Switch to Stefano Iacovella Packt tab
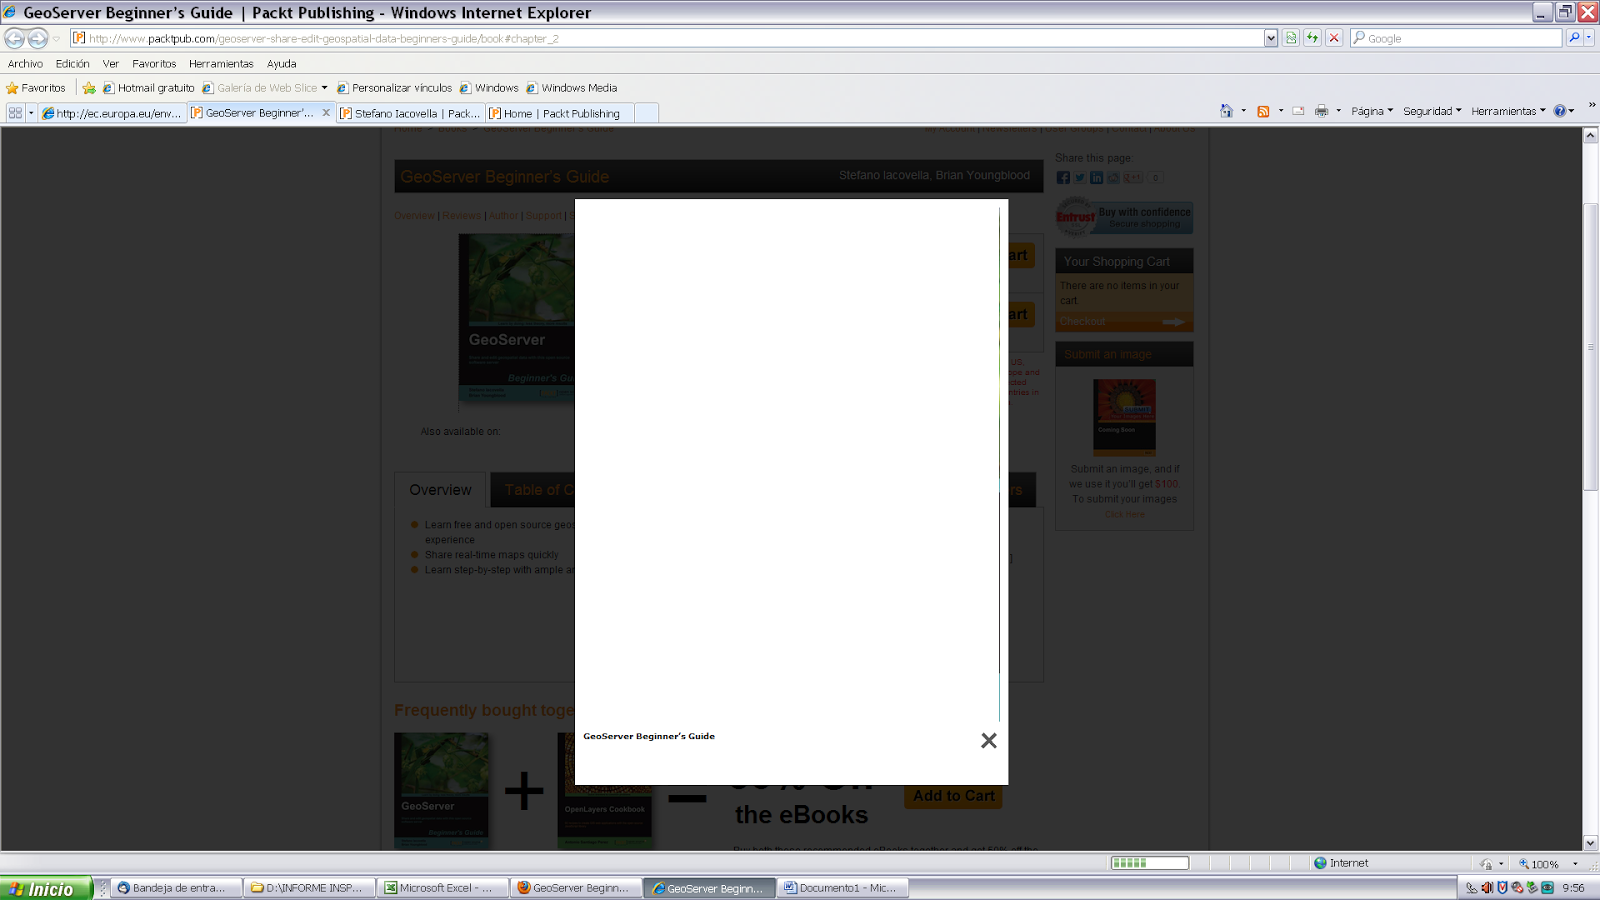 [x=410, y=113]
